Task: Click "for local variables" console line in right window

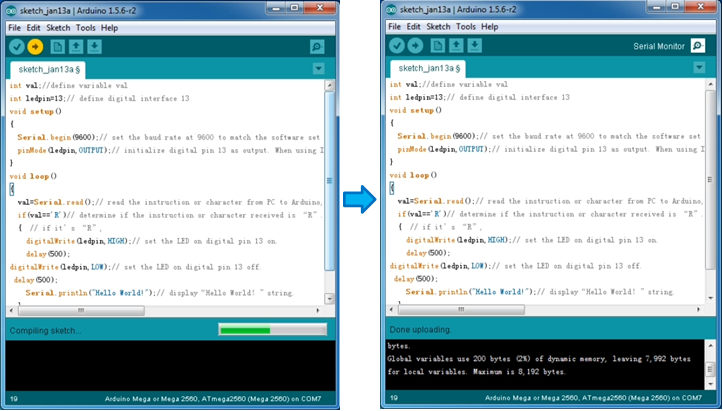Action: coord(476,372)
